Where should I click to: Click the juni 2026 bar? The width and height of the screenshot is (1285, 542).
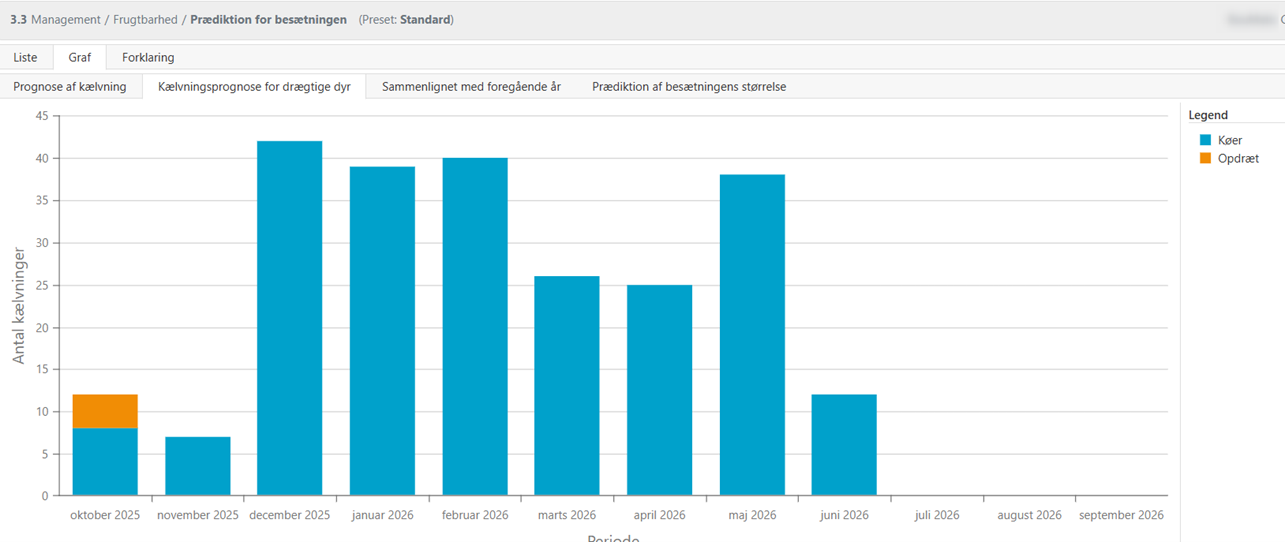point(844,445)
